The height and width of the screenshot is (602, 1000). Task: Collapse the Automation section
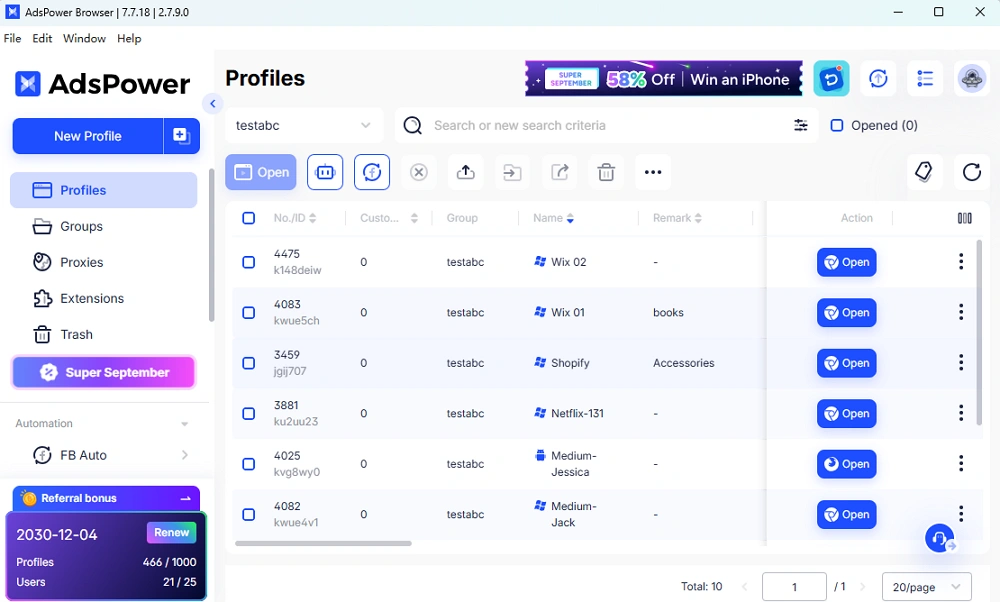(184, 424)
